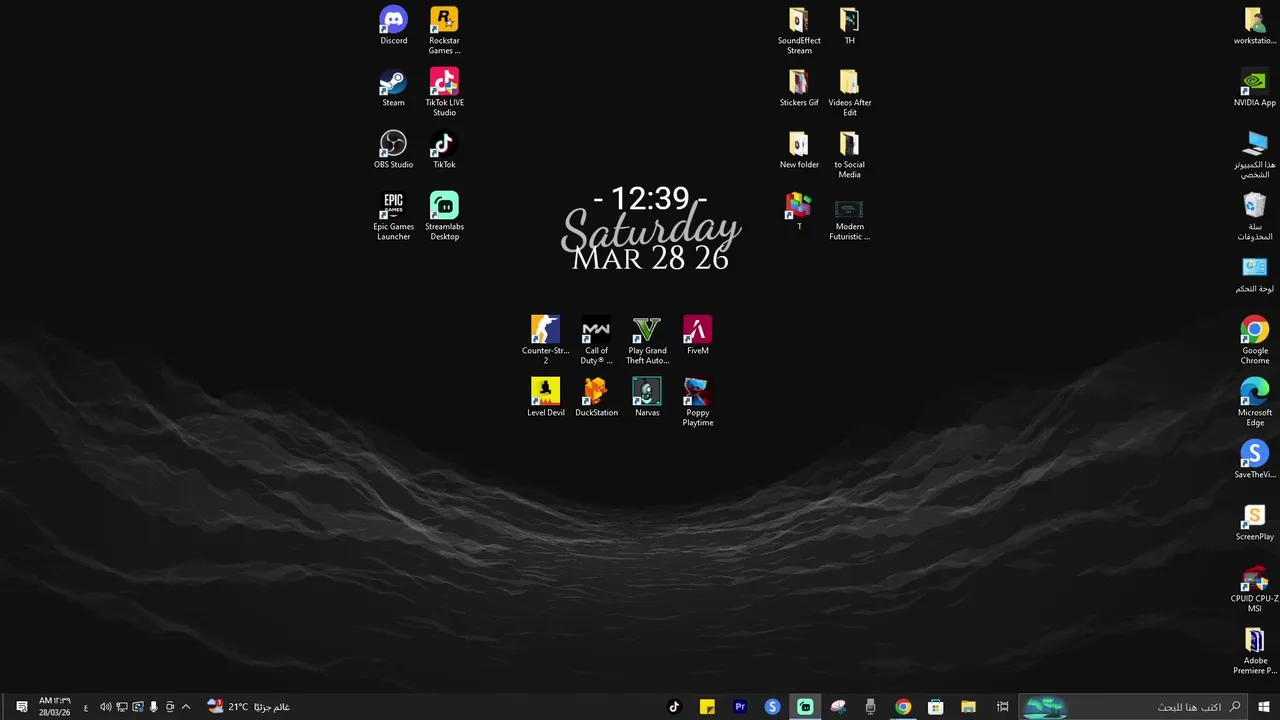Open the NVIDIA App shortcut
Image resolution: width=1280 pixels, height=720 pixels.
tap(1254, 88)
